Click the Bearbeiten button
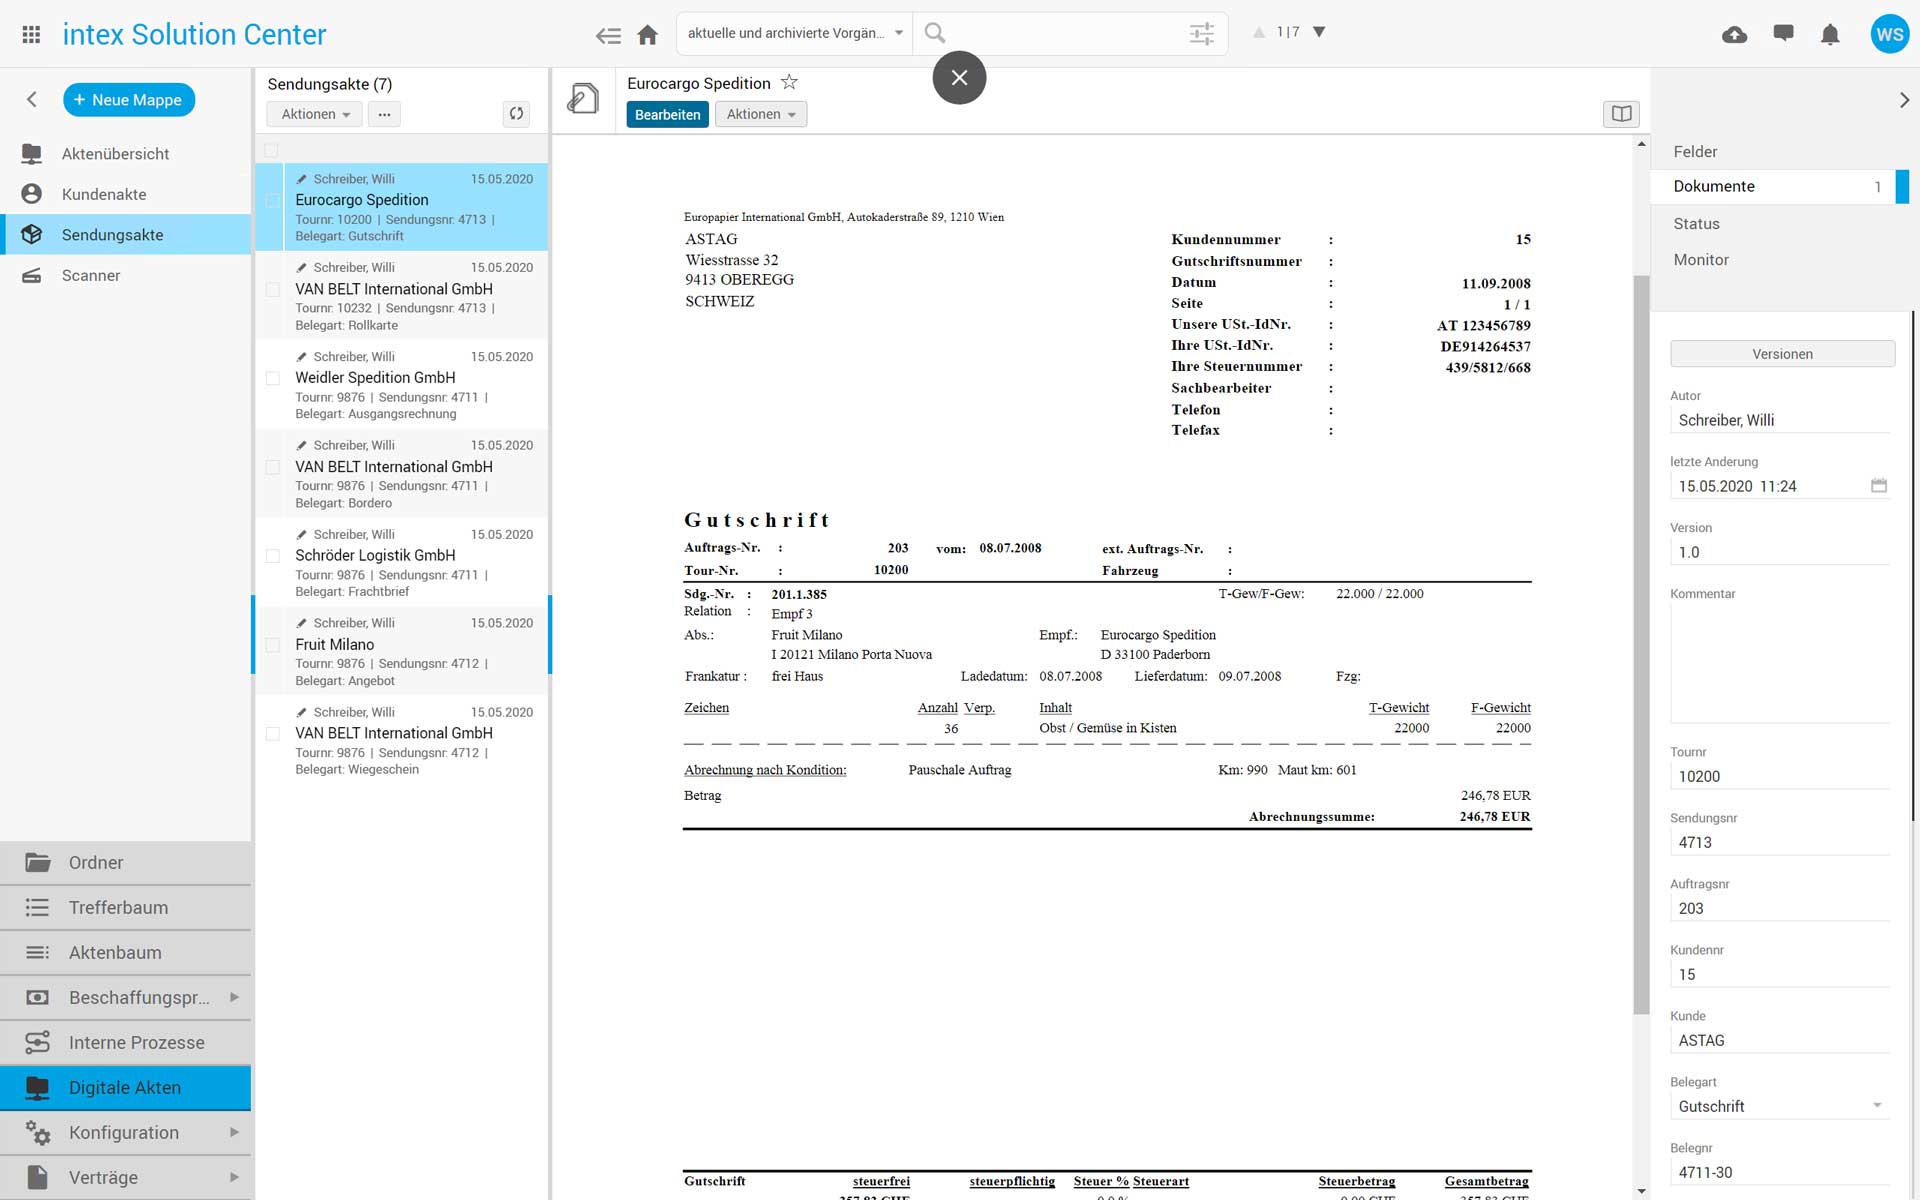1920x1200 pixels. click(667, 115)
